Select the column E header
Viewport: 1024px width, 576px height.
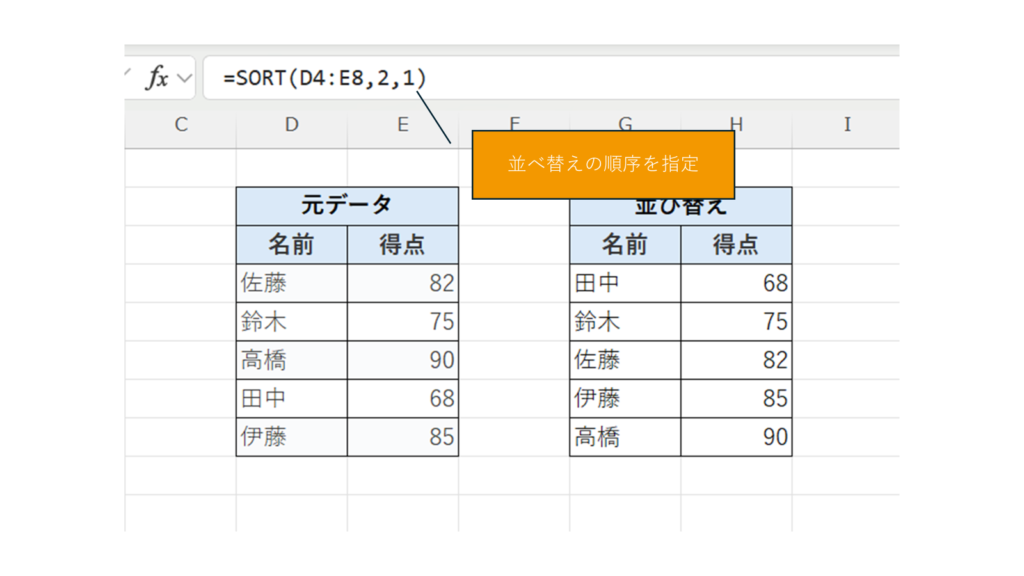(x=402, y=125)
